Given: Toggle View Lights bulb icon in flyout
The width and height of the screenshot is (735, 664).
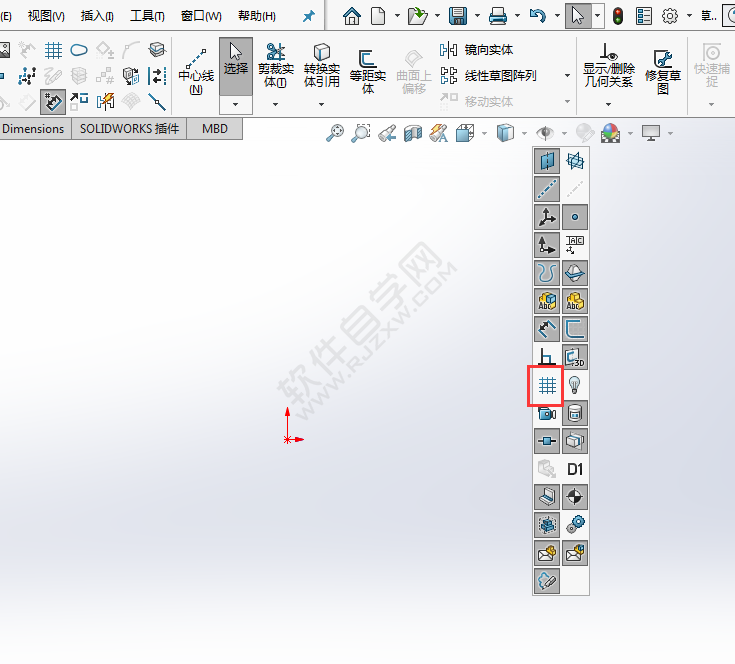Looking at the screenshot, I should 575,386.
